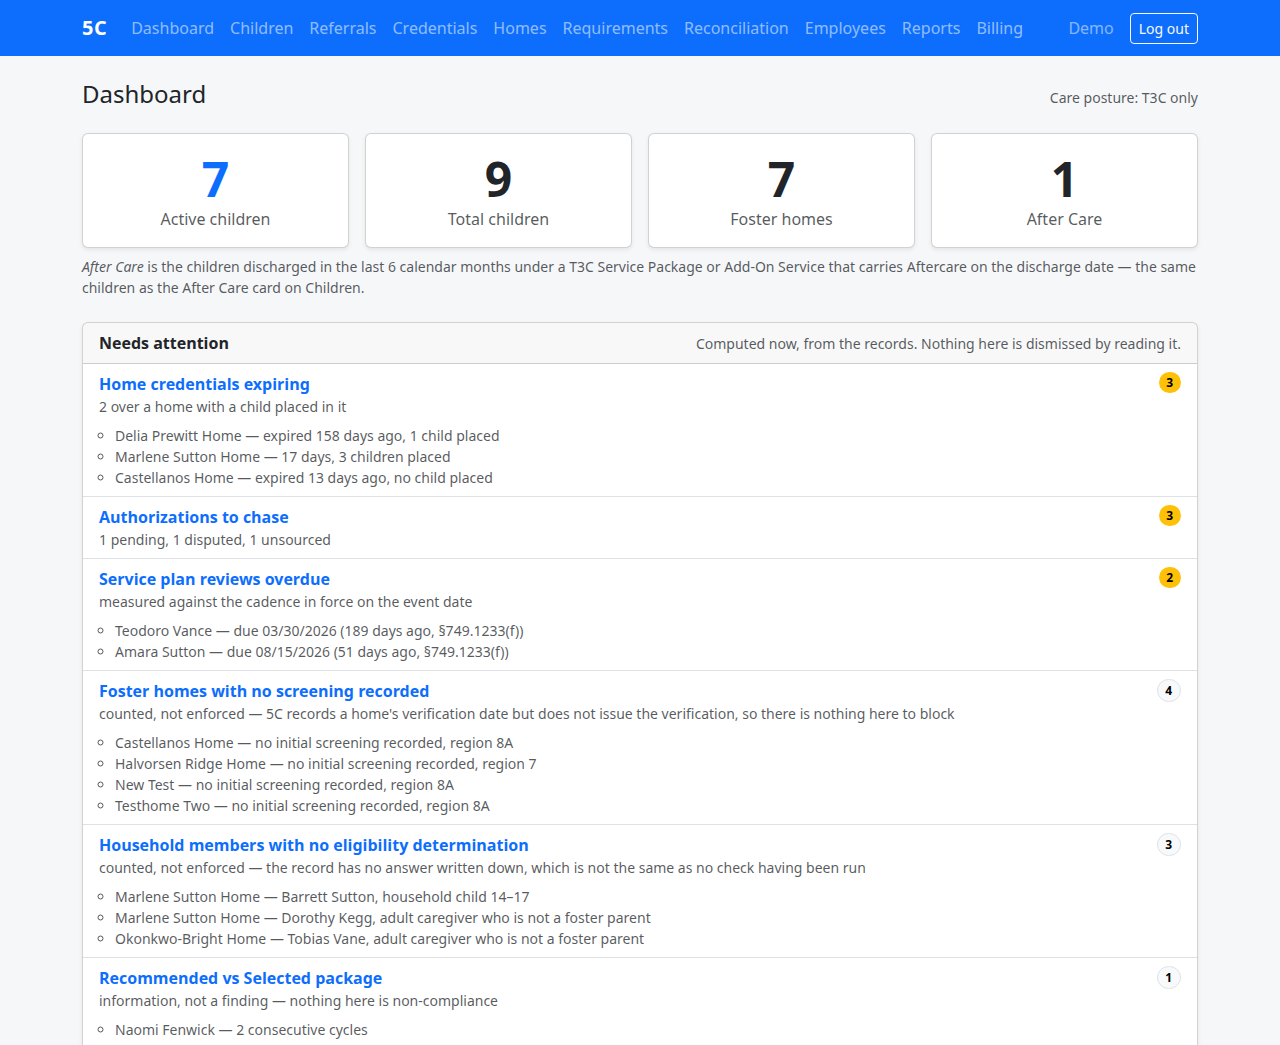Open the Total children card
Image resolution: width=1280 pixels, height=1045 pixels.
498,190
